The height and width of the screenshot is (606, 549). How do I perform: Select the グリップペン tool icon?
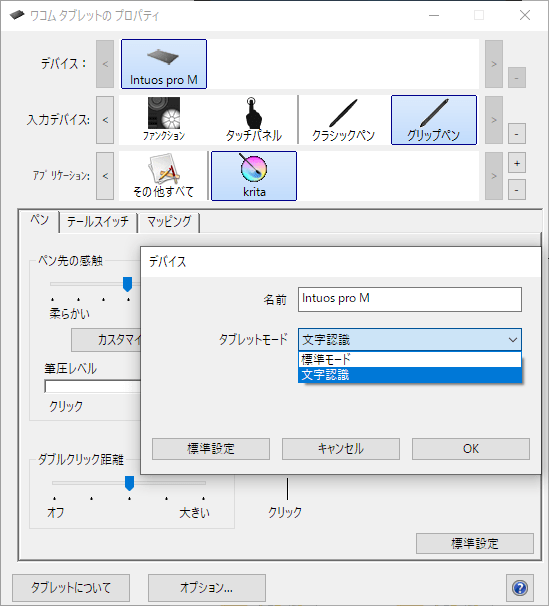434,120
